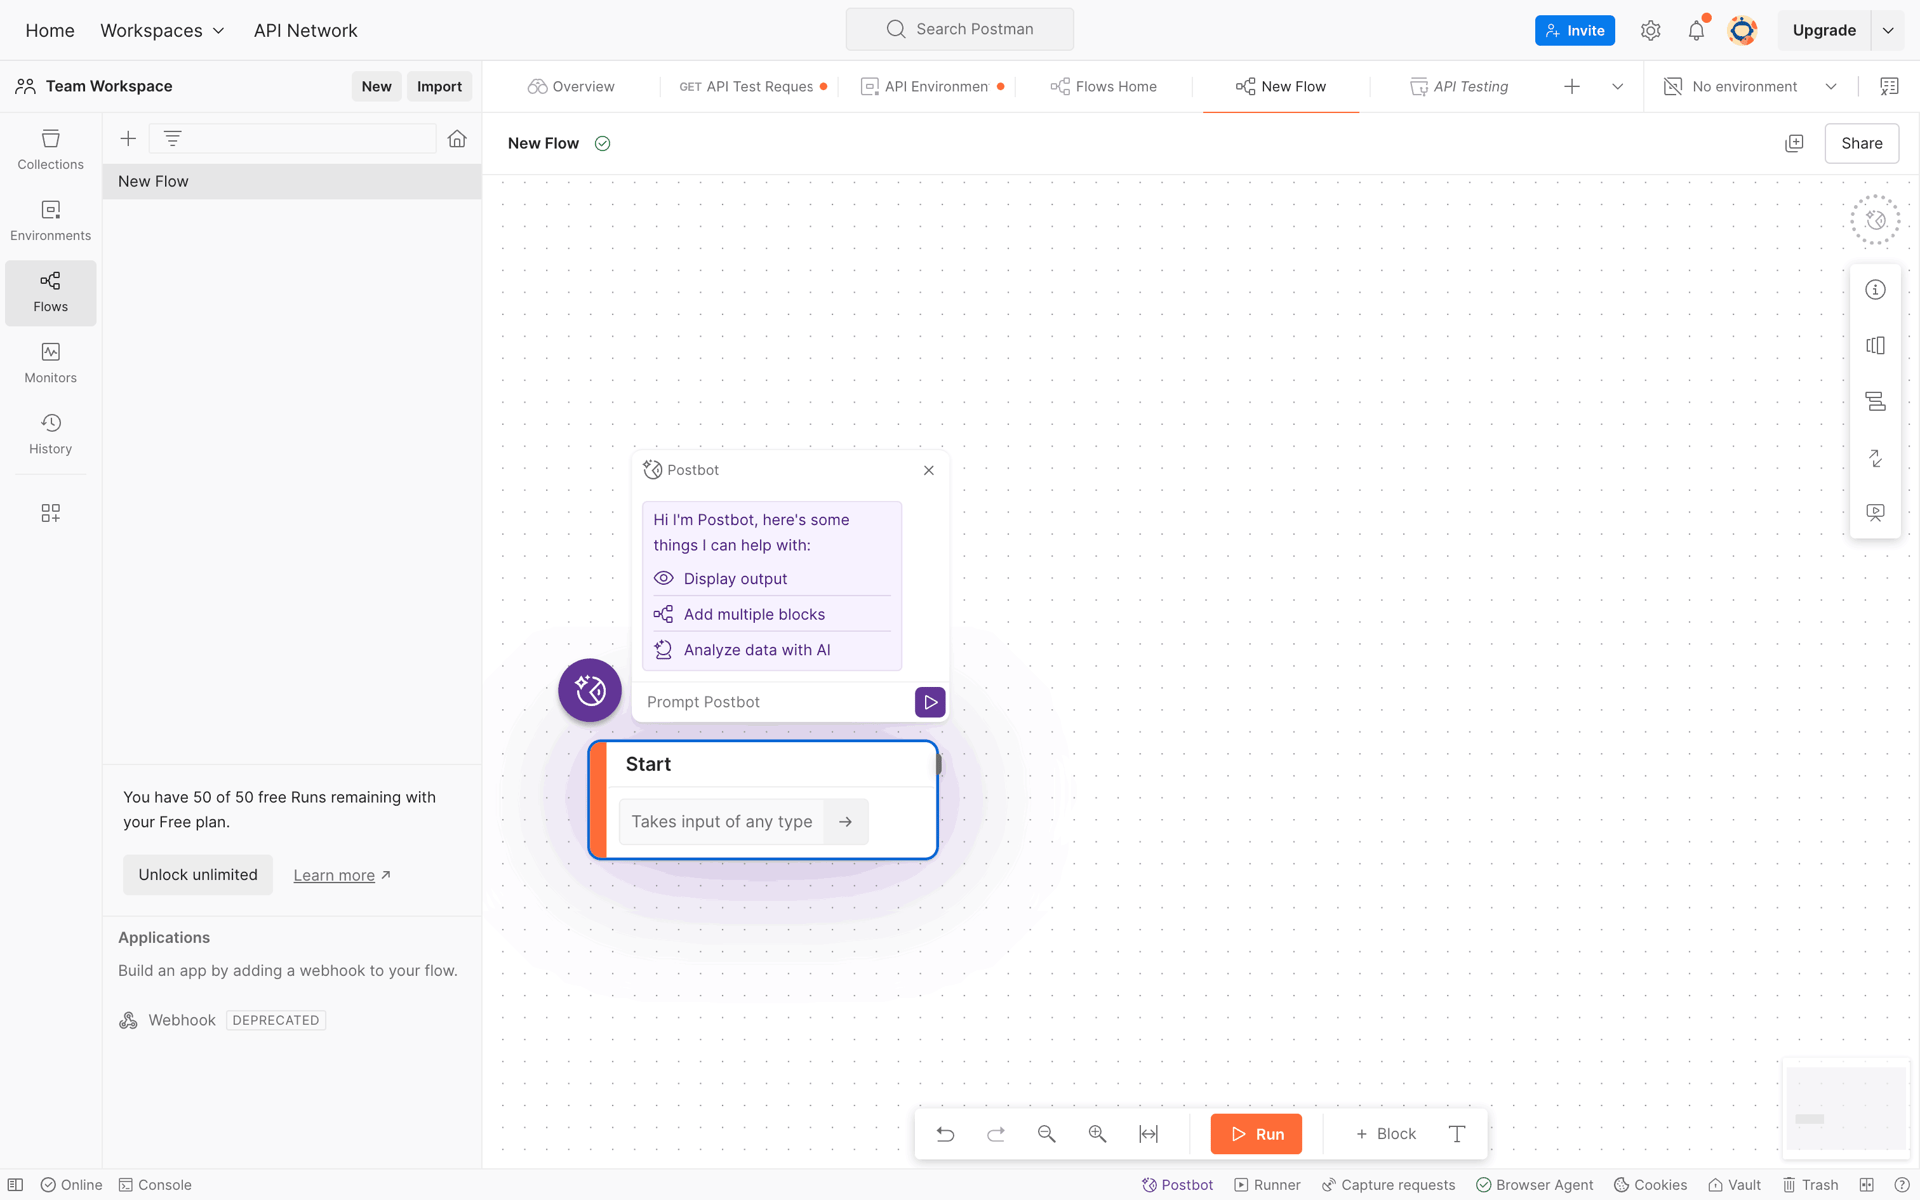1920x1200 pixels.
Task: Click the Prompt Postbot input
Action: click(776, 702)
